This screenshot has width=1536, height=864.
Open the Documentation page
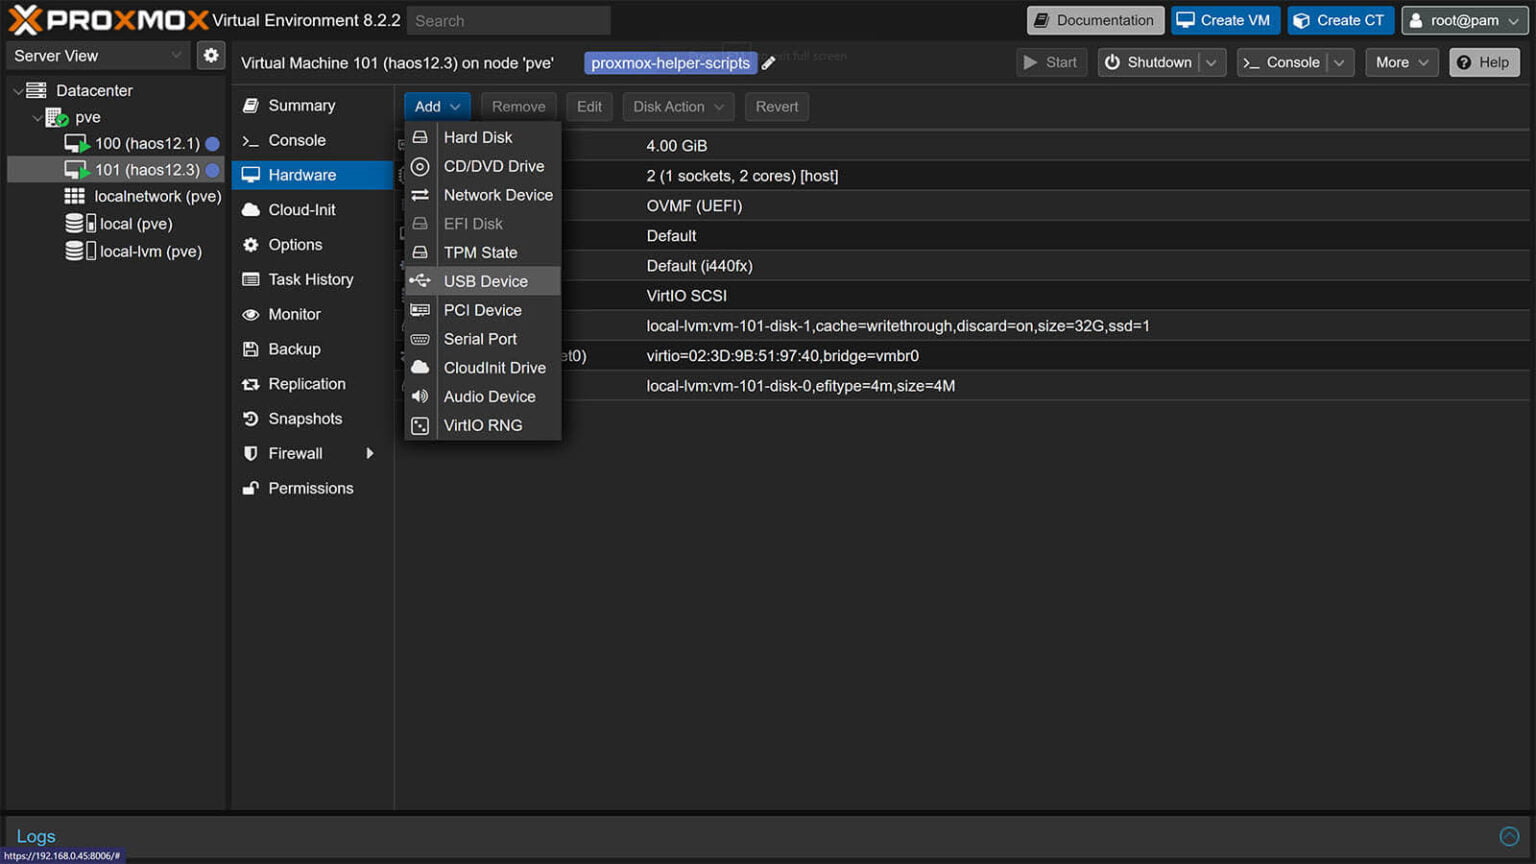pos(1094,19)
